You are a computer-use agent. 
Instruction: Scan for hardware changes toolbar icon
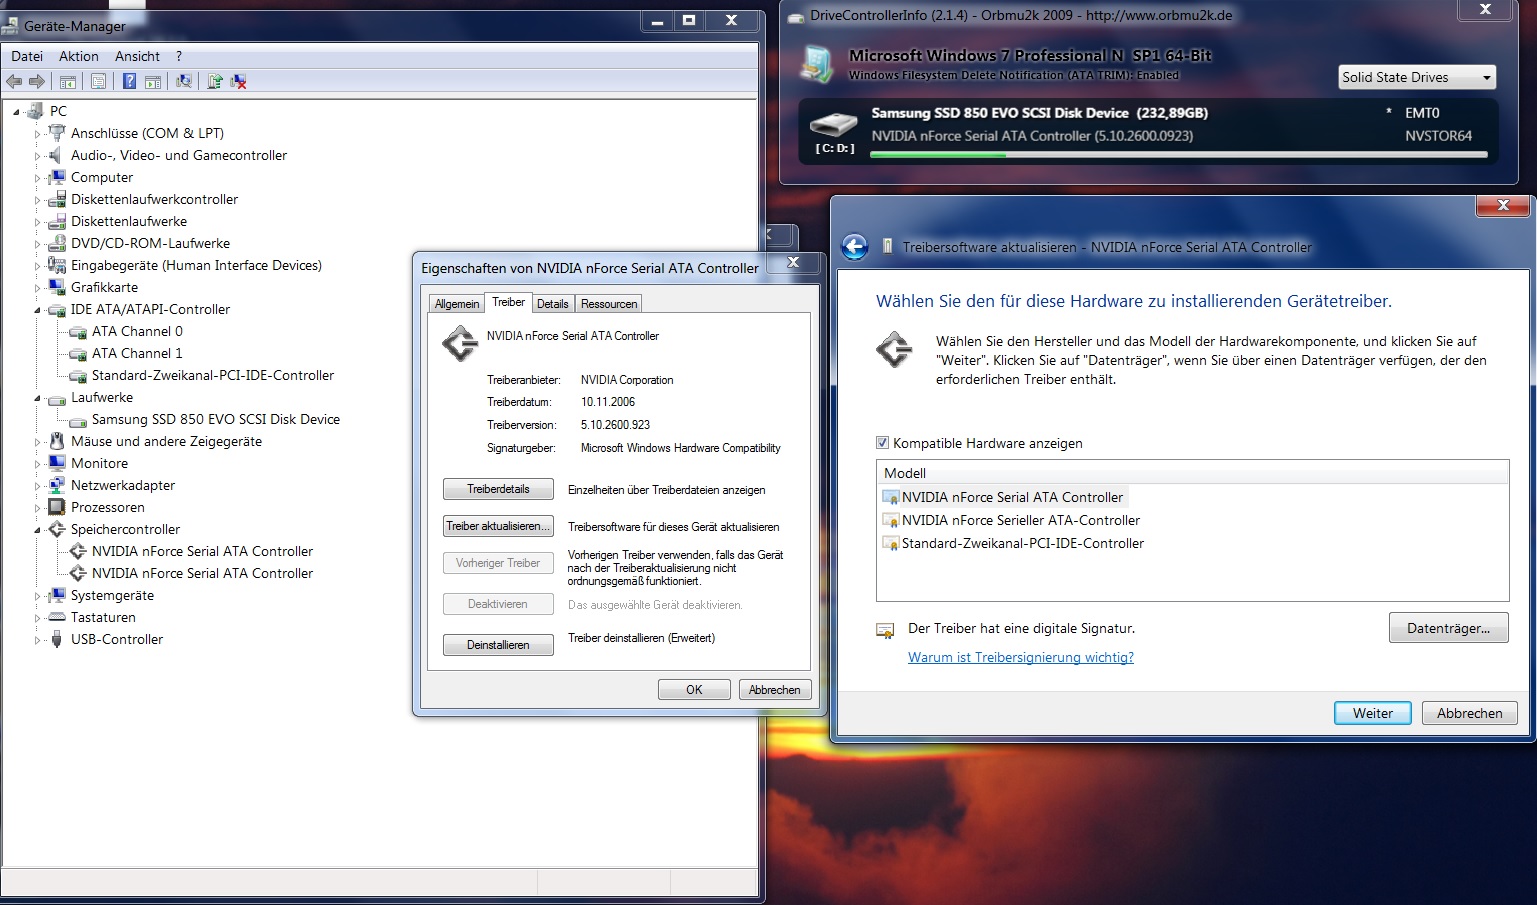click(x=184, y=81)
